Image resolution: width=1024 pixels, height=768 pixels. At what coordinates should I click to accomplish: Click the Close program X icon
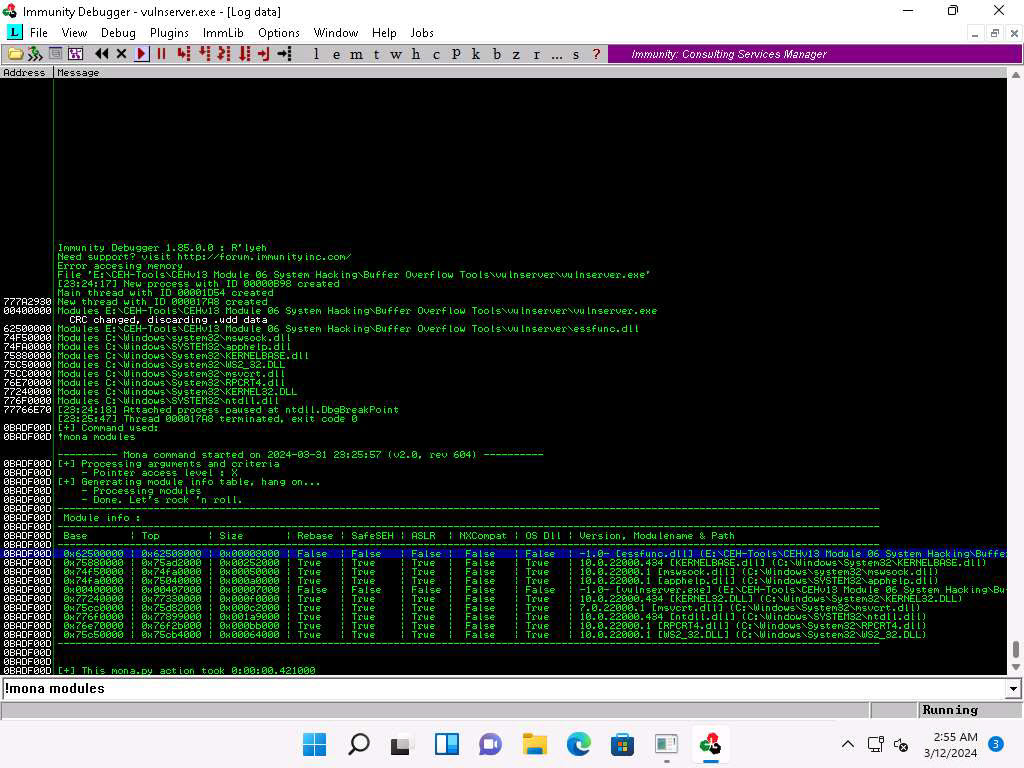(121, 54)
